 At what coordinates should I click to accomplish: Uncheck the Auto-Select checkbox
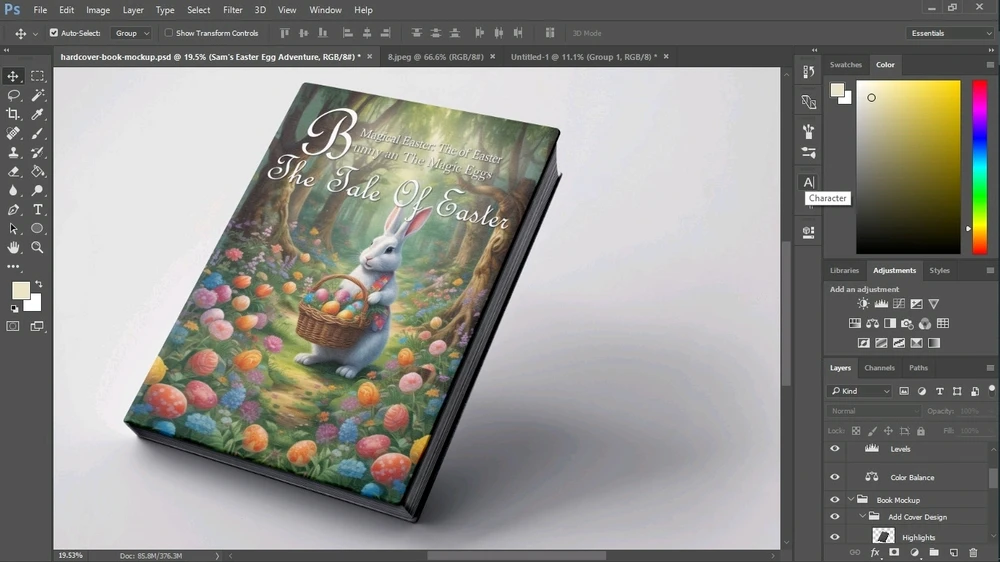coord(54,33)
